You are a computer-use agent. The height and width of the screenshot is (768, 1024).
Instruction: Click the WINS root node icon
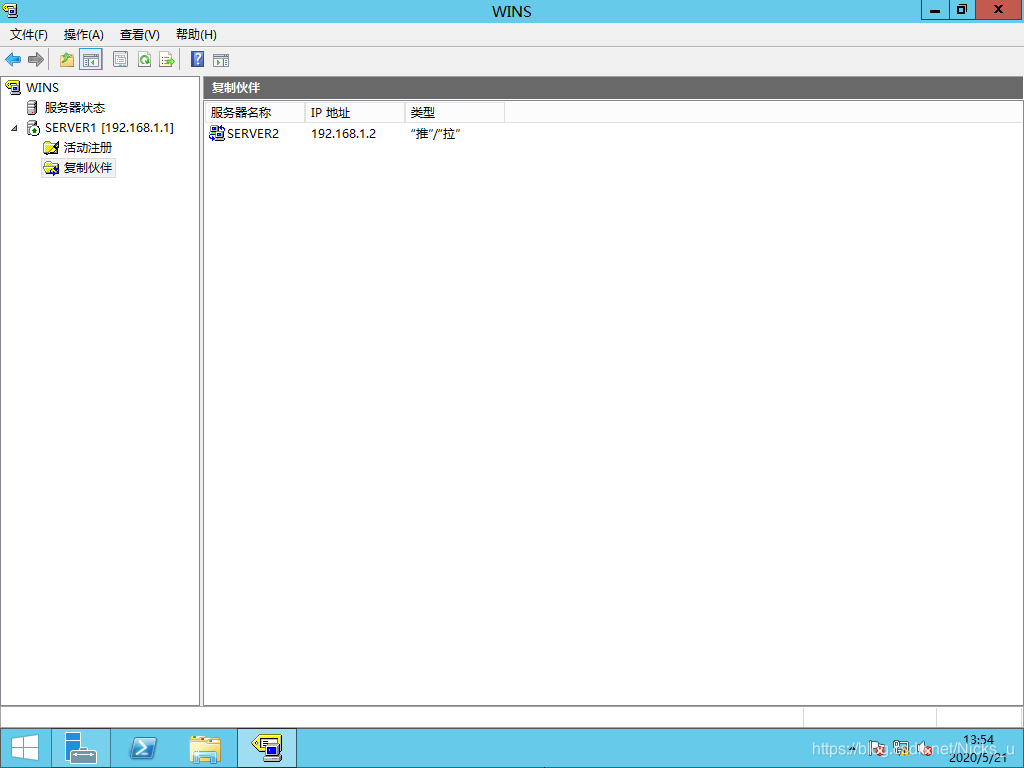[x=13, y=87]
